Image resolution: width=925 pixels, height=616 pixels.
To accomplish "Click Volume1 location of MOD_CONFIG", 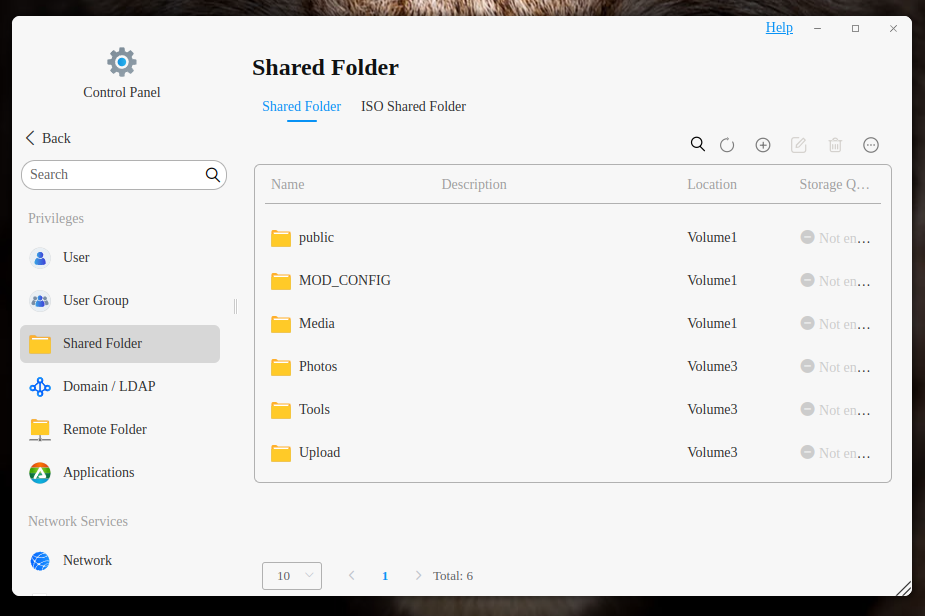I will (712, 280).
